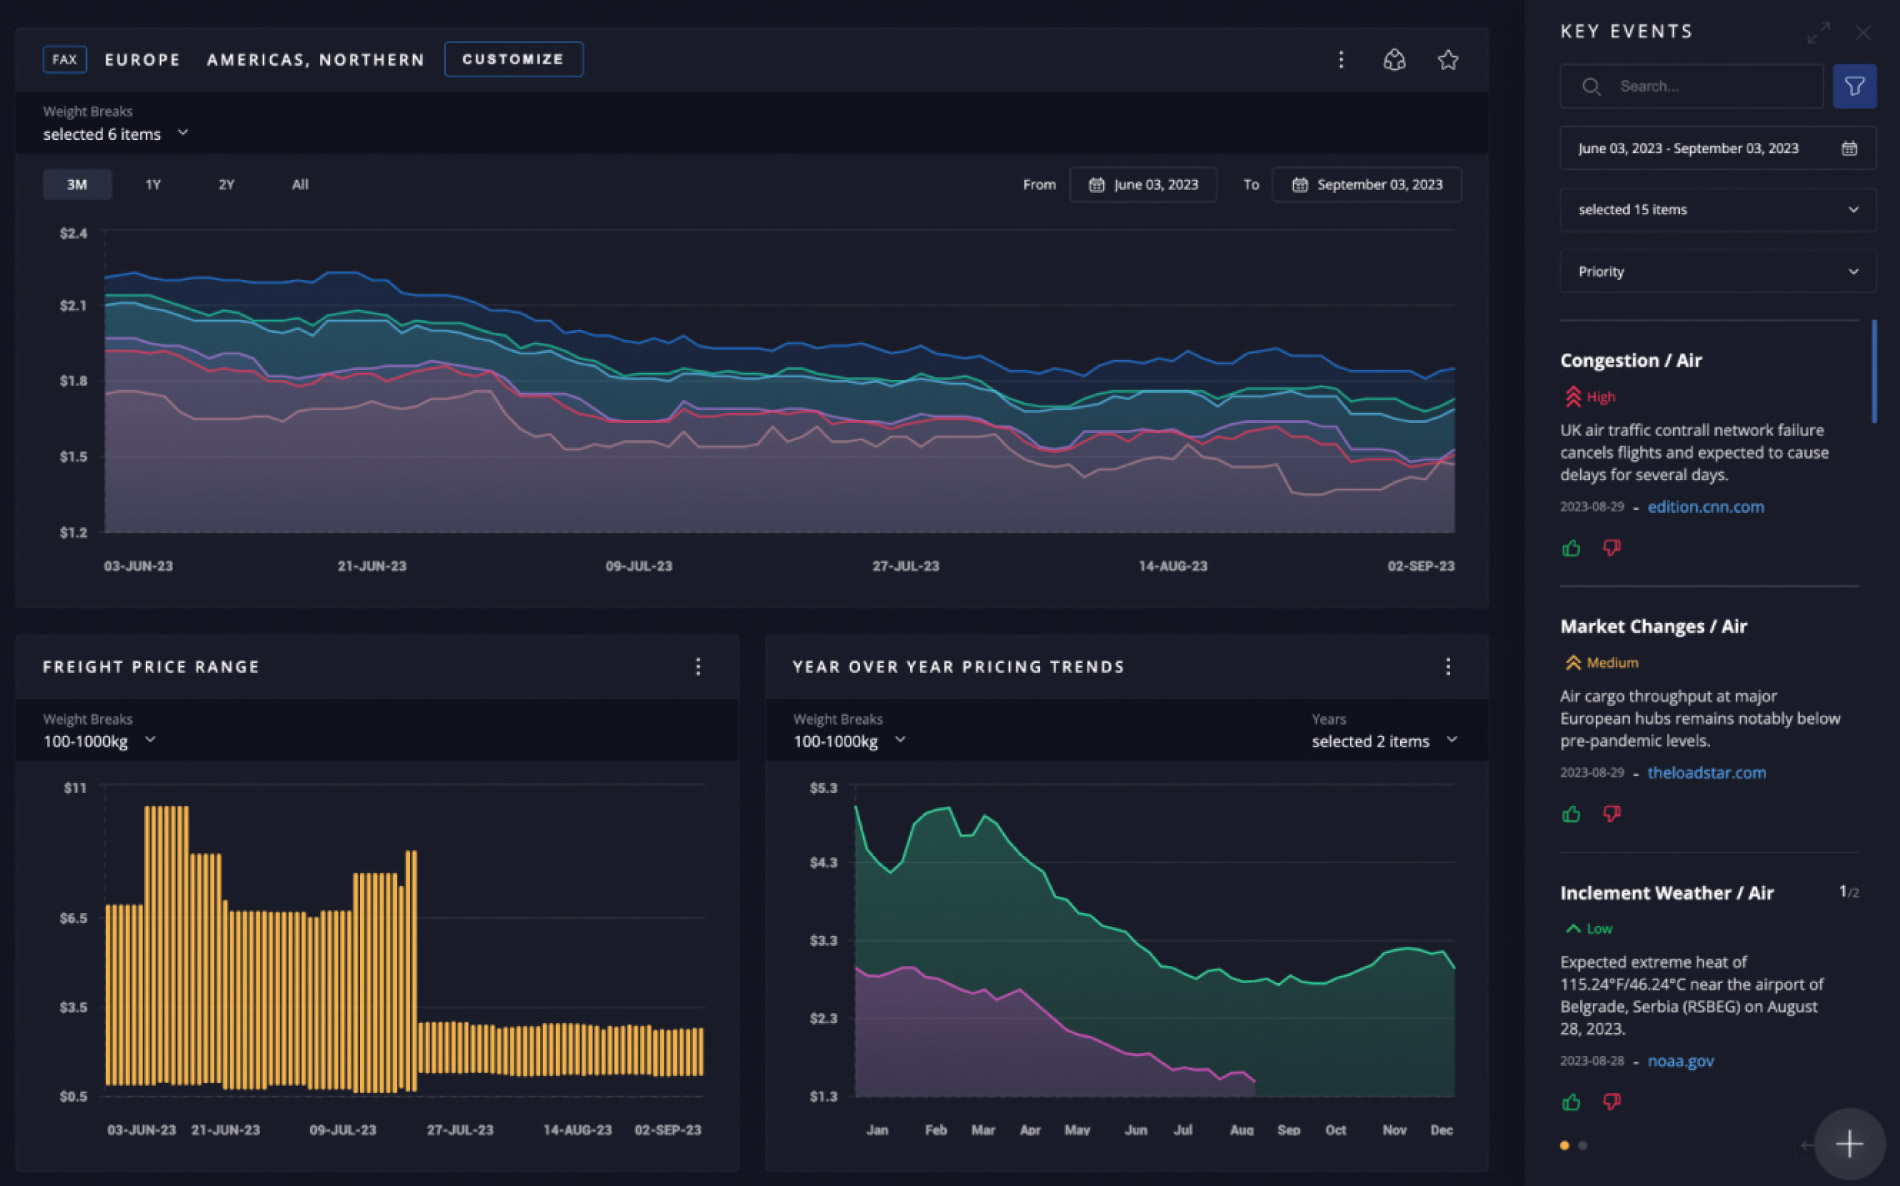Expand main chart Weight Breaks 'selected 6 items' dropdown

click(x=116, y=134)
